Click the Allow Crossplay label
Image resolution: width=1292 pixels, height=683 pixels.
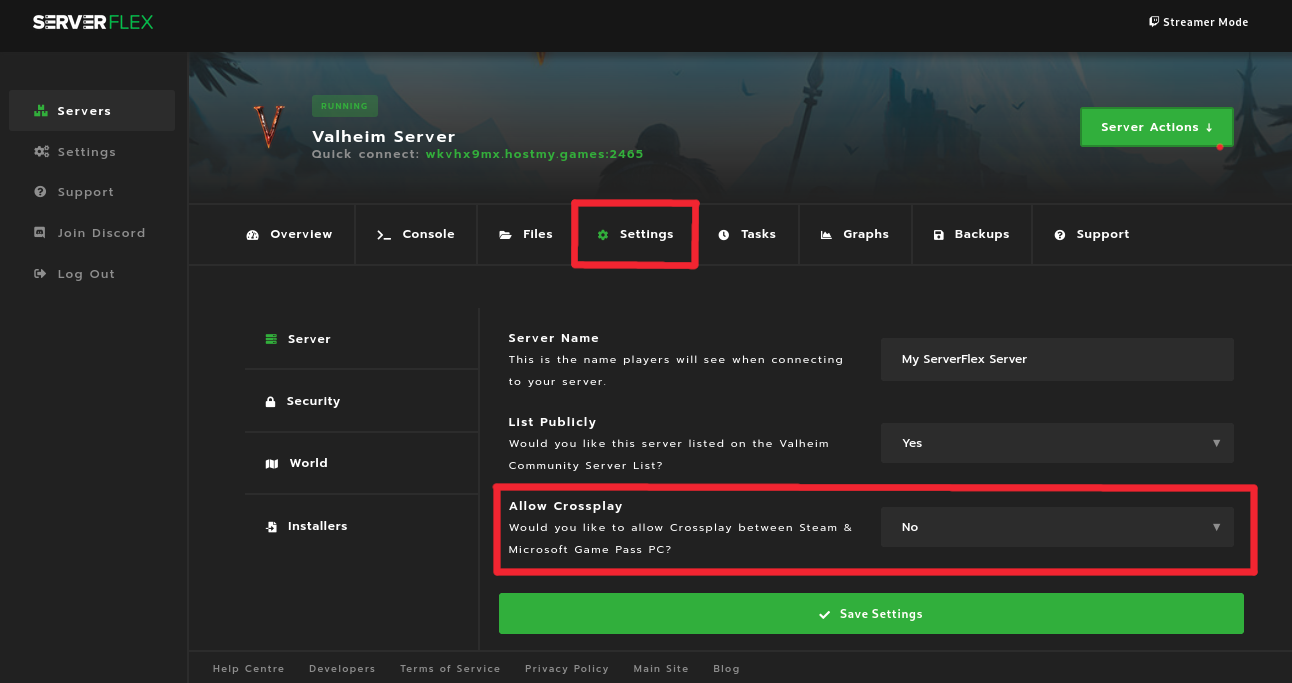(x=567, y=506)
